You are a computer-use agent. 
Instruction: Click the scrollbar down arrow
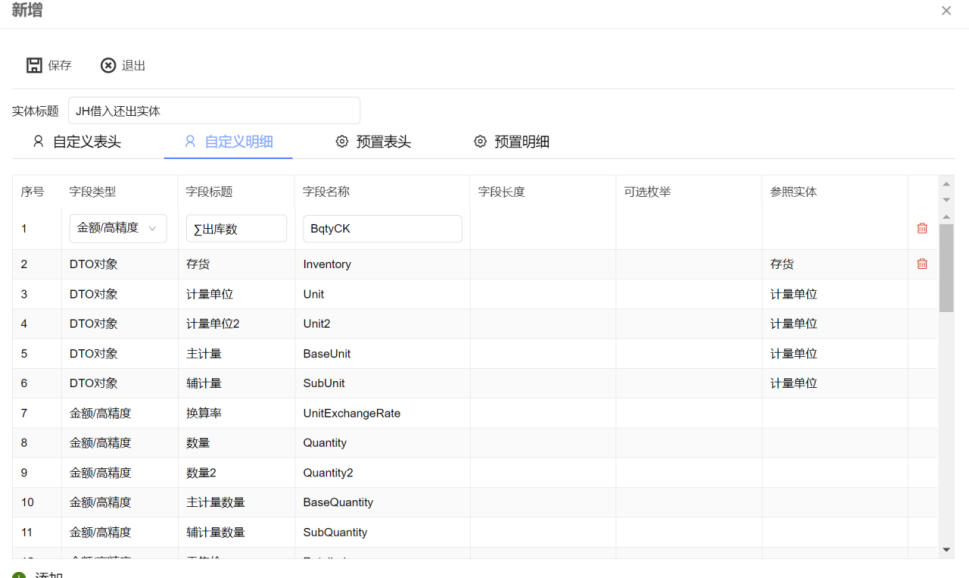click(945, 550)
